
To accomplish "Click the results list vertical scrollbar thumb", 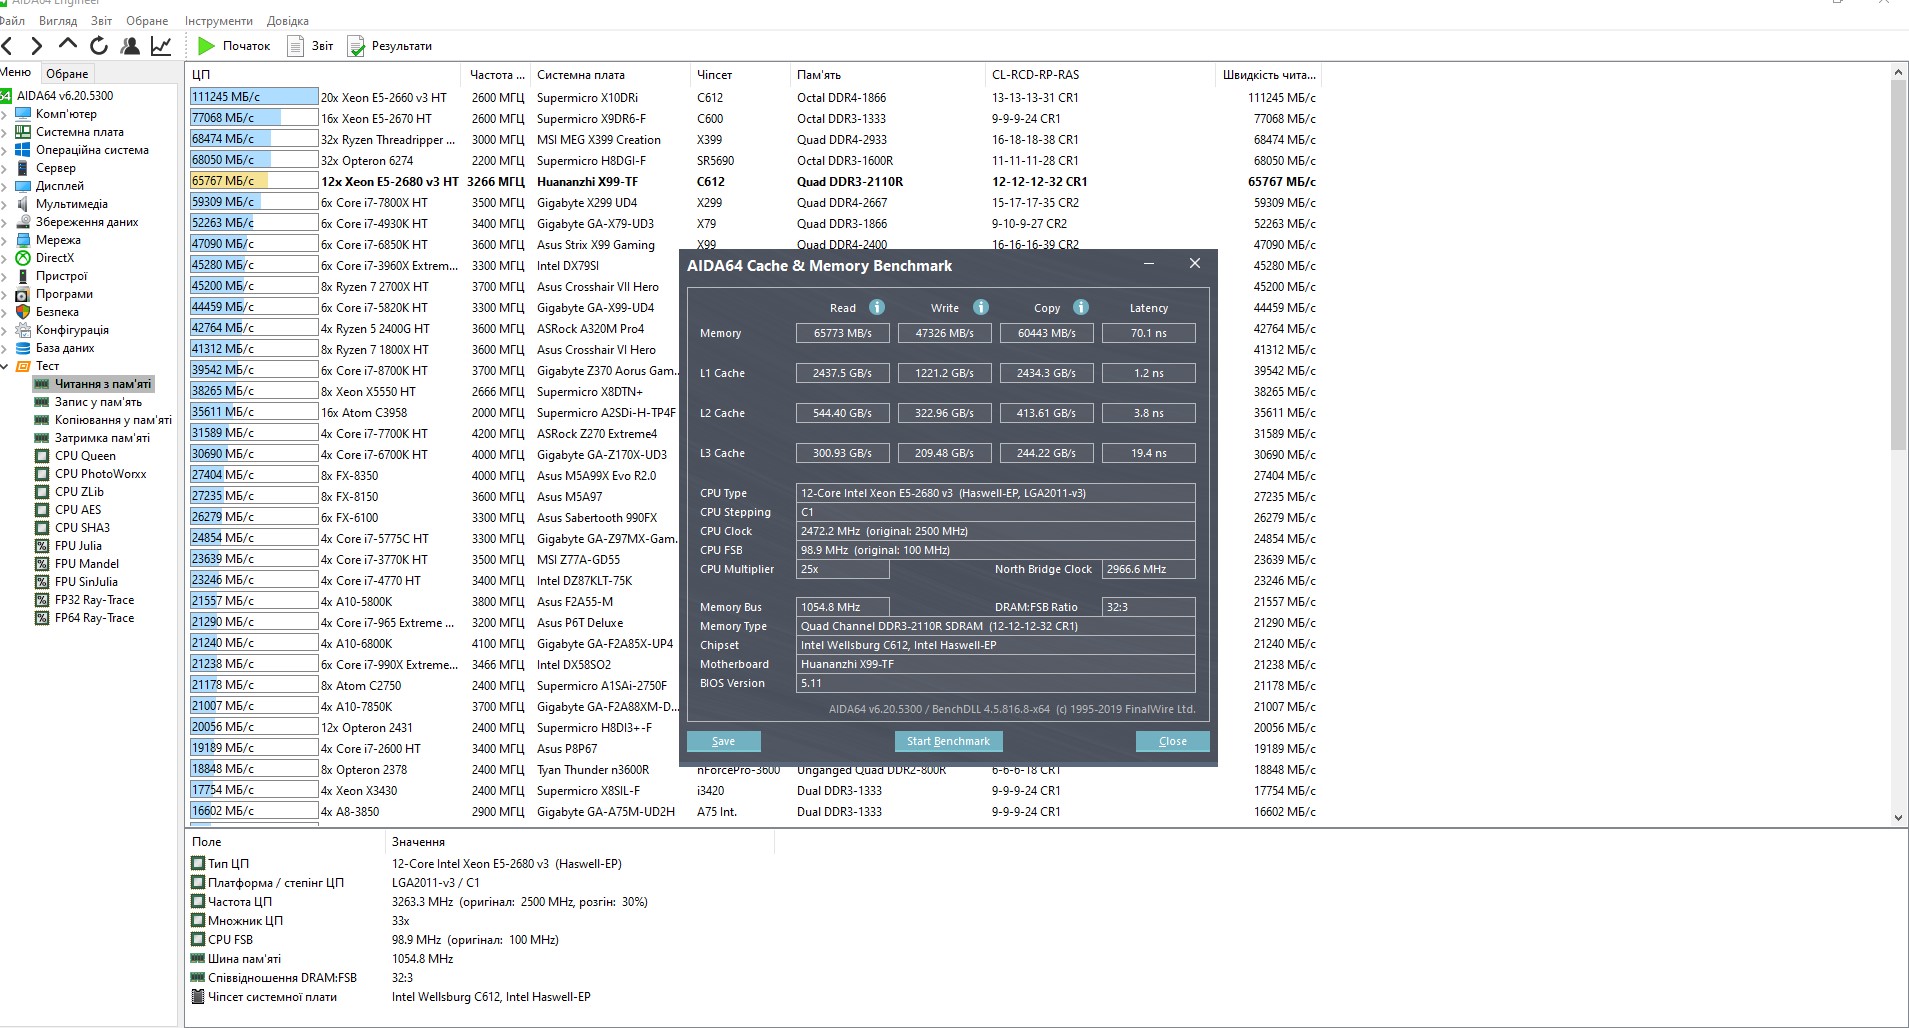I will (x=1898, y=264).
